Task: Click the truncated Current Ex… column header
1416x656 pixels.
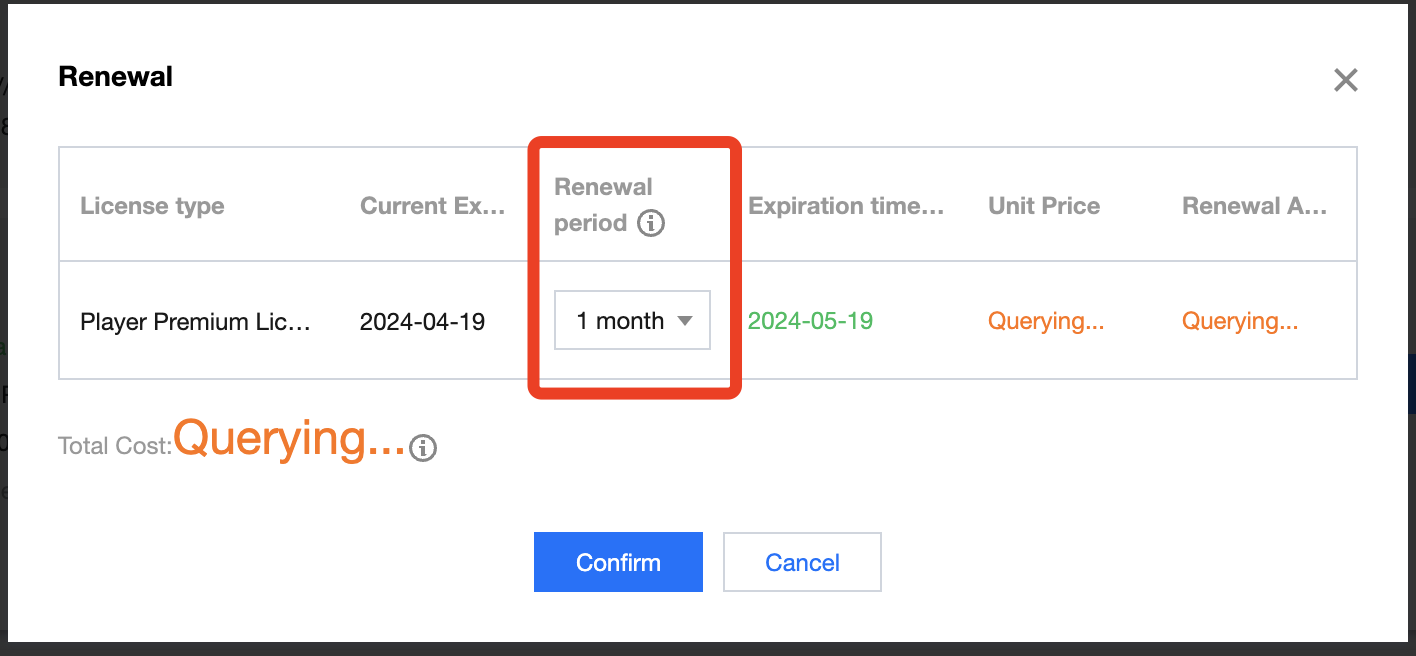Action: (433, 206)
